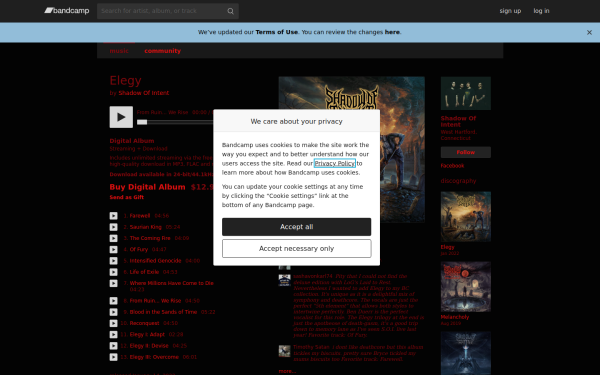
Task: Play track 13 Elegy III: Overcome
Action: tap(114, 357)
